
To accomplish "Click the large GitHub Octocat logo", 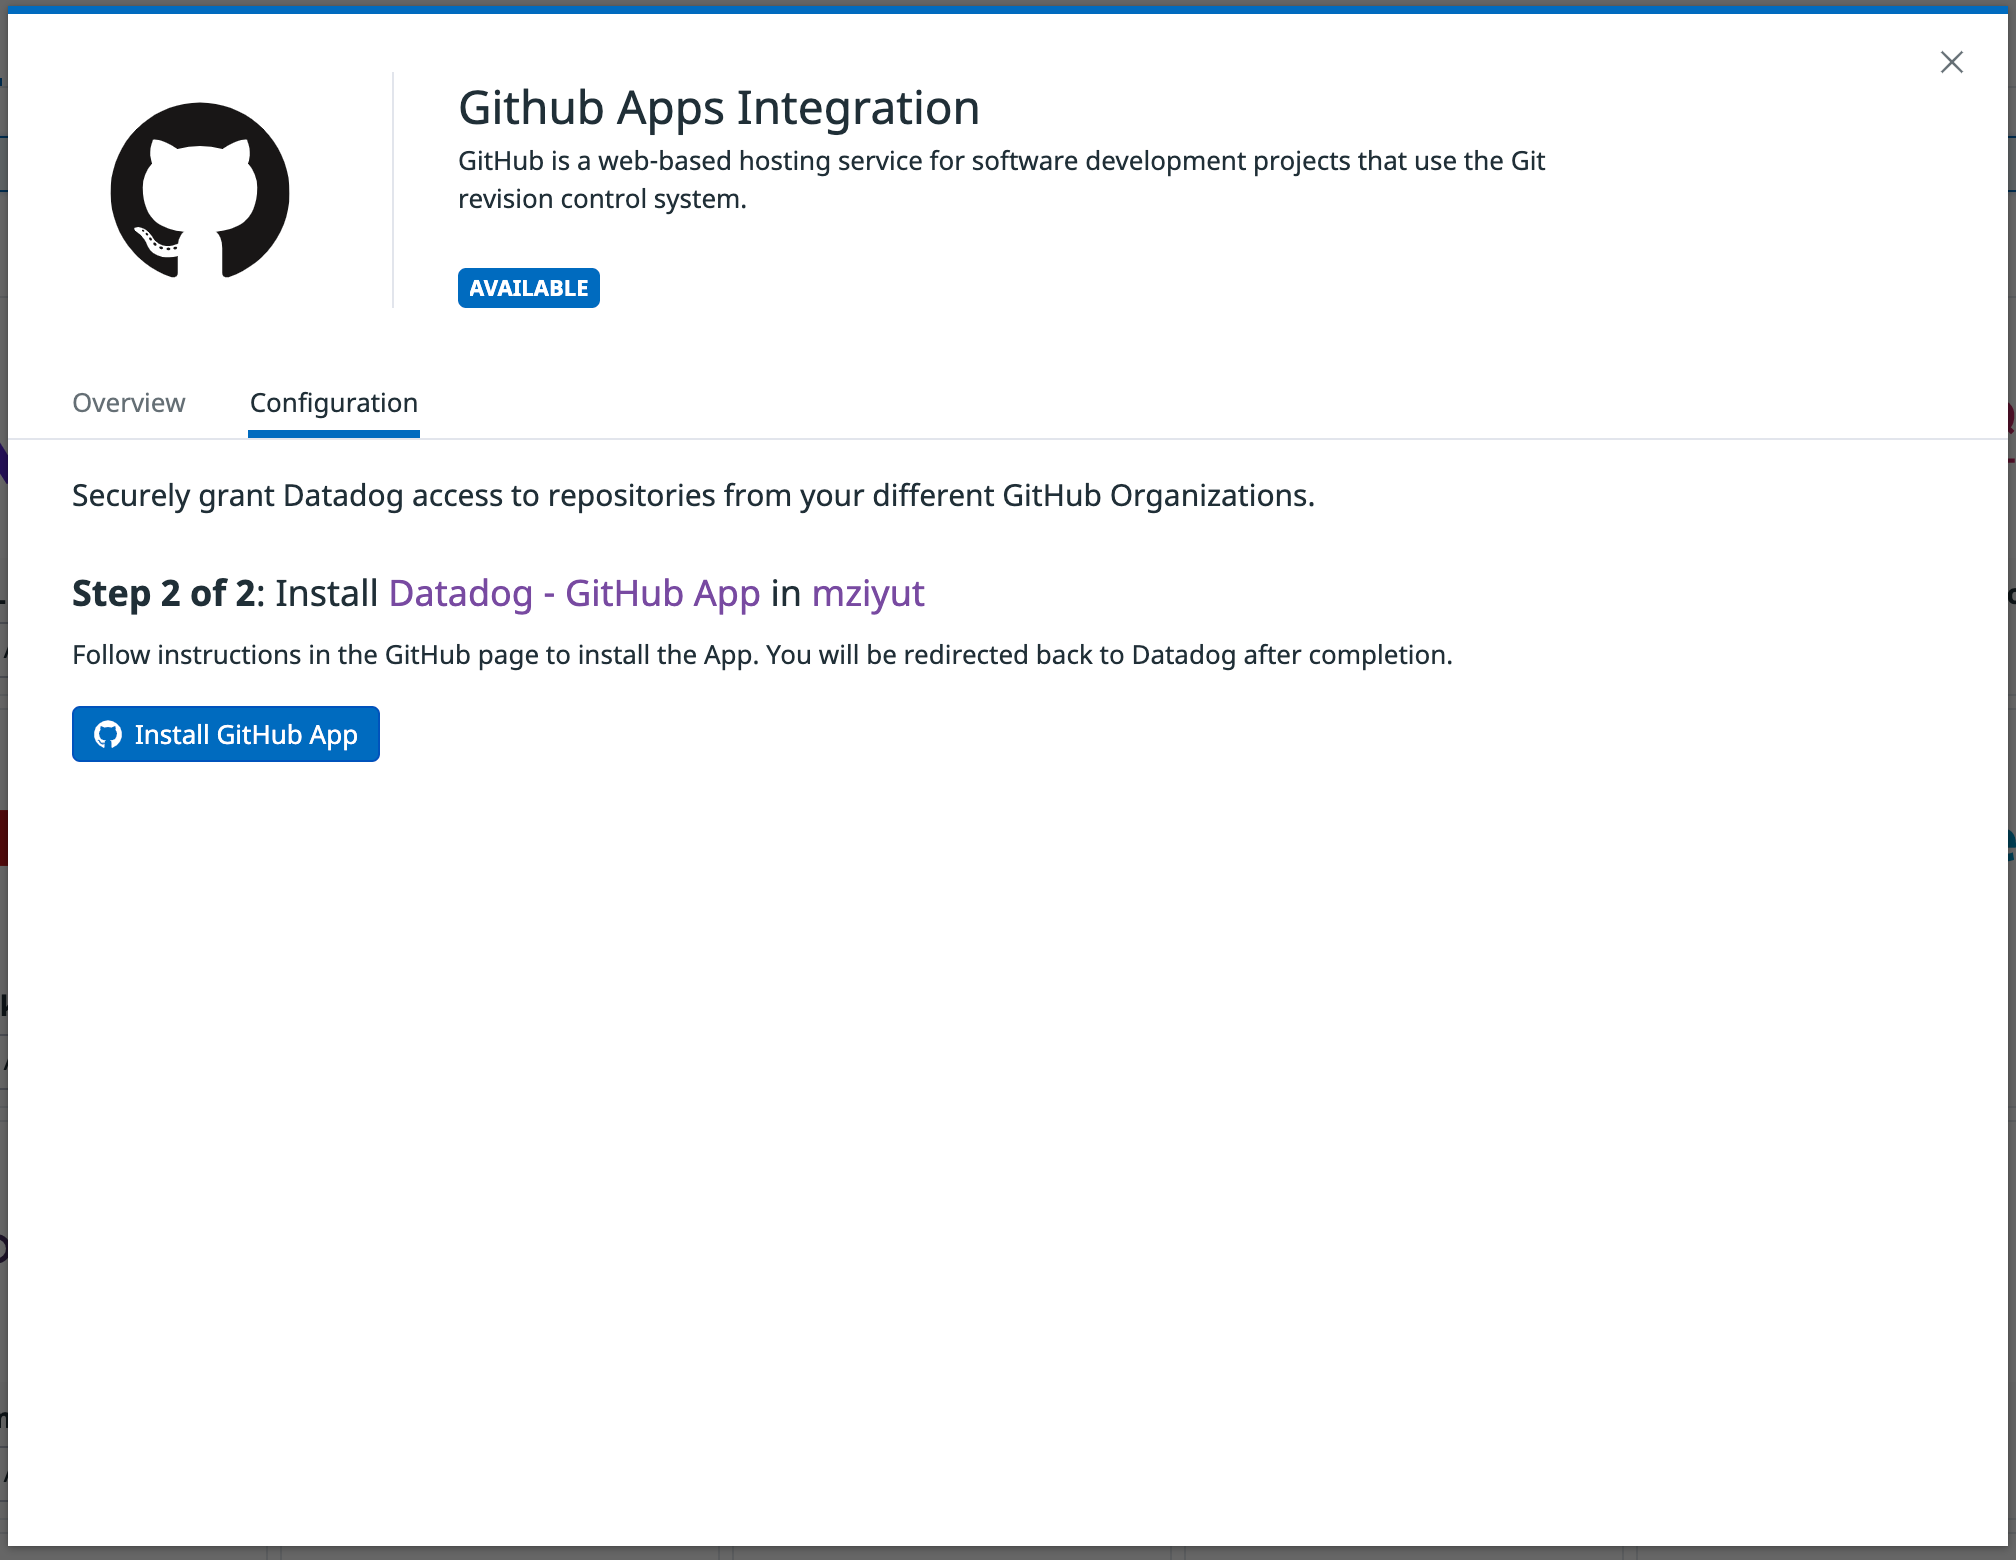I will tap(200, 190).
